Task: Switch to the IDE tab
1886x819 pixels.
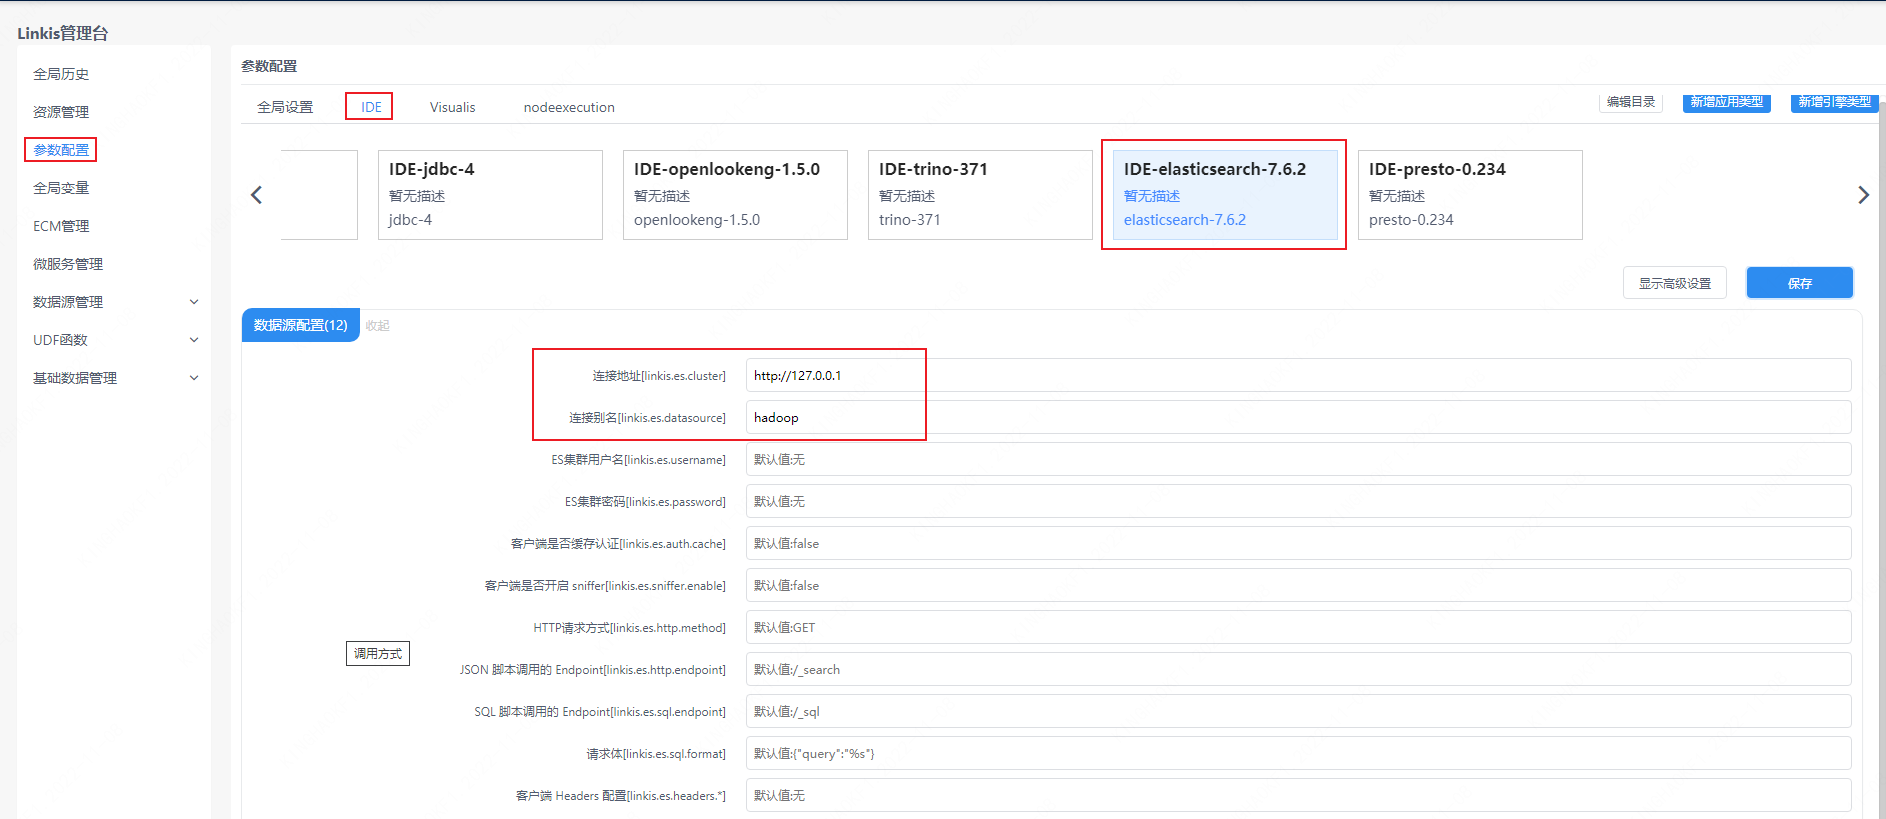Action: [371, 107]
